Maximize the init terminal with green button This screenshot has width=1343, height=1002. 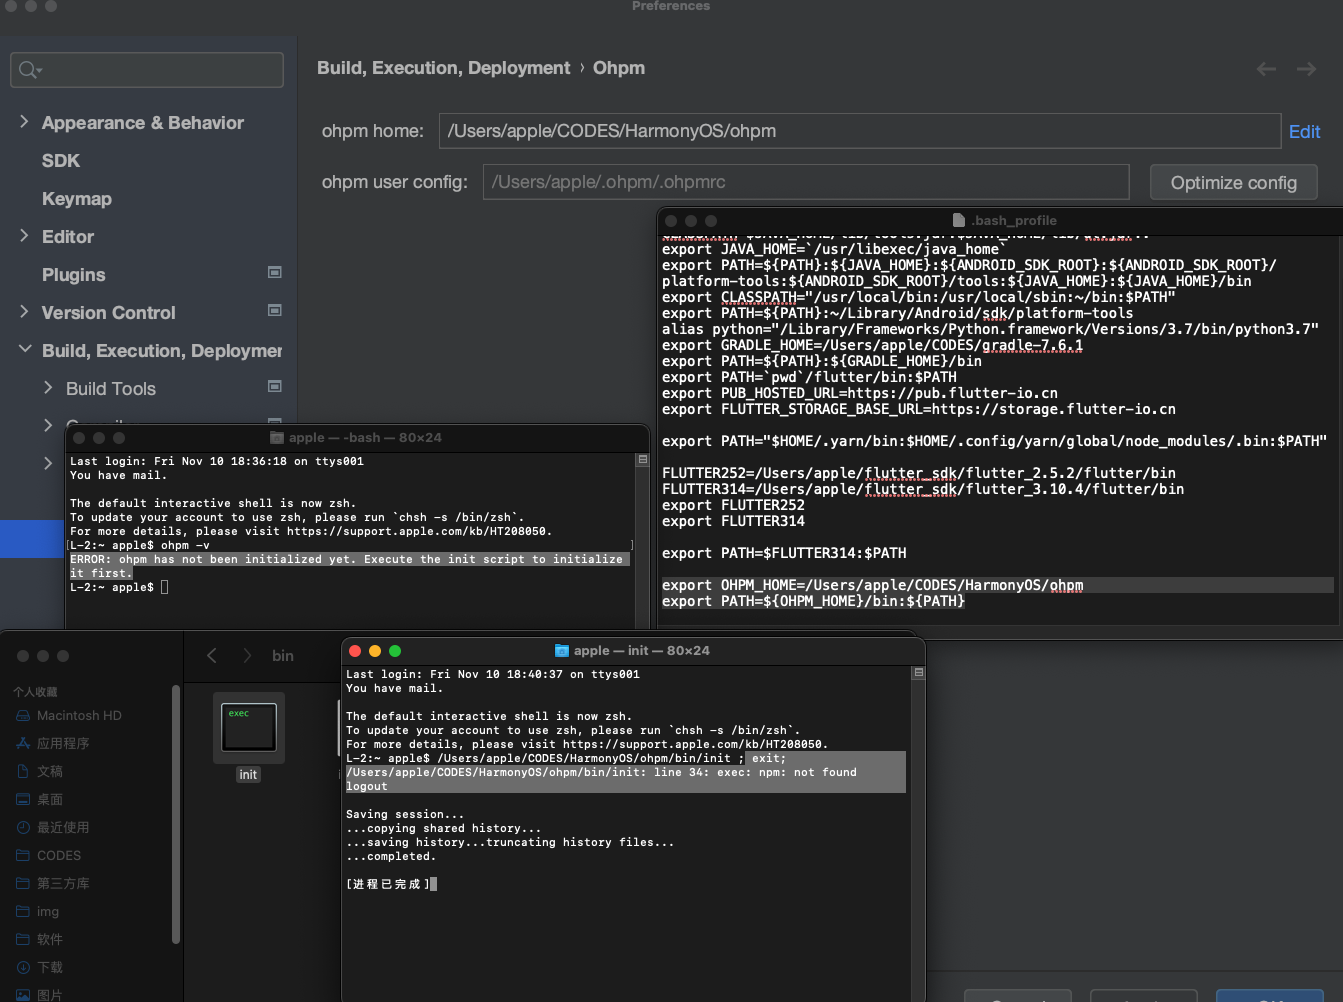point(395,651)
